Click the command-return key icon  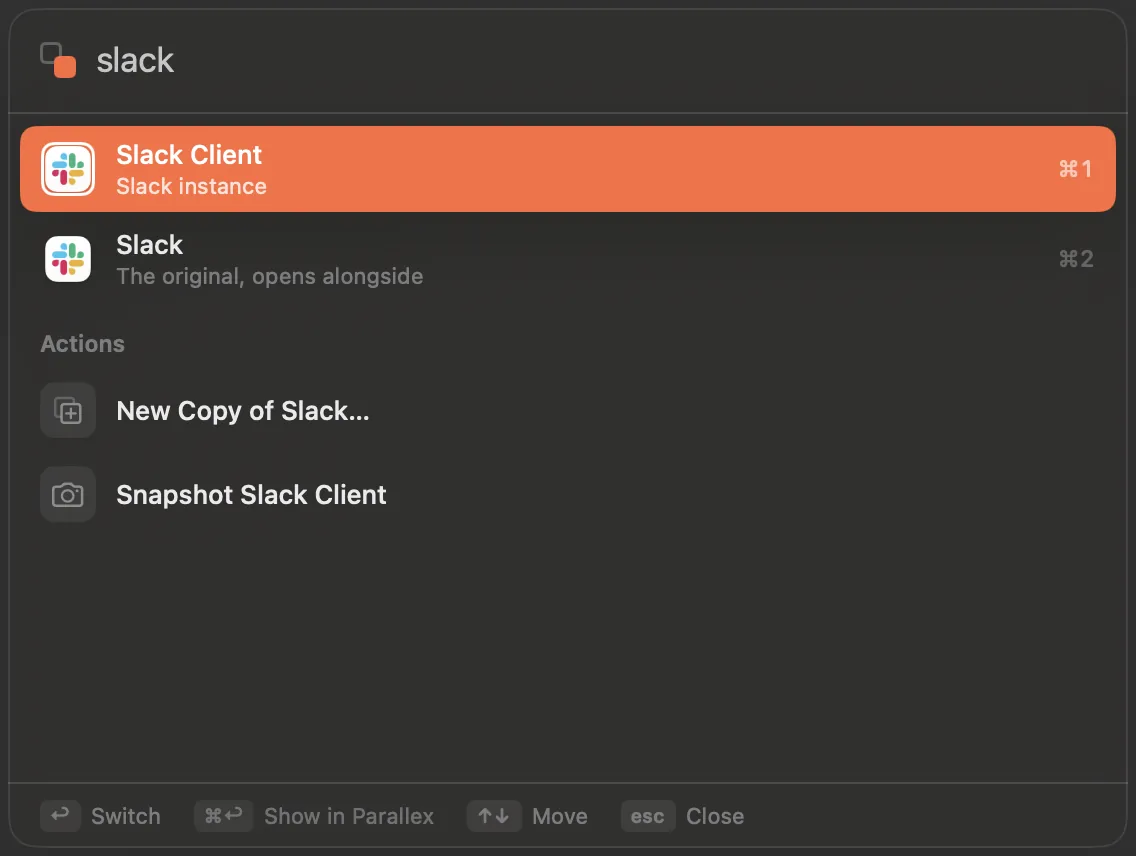[x=223, y=816]
